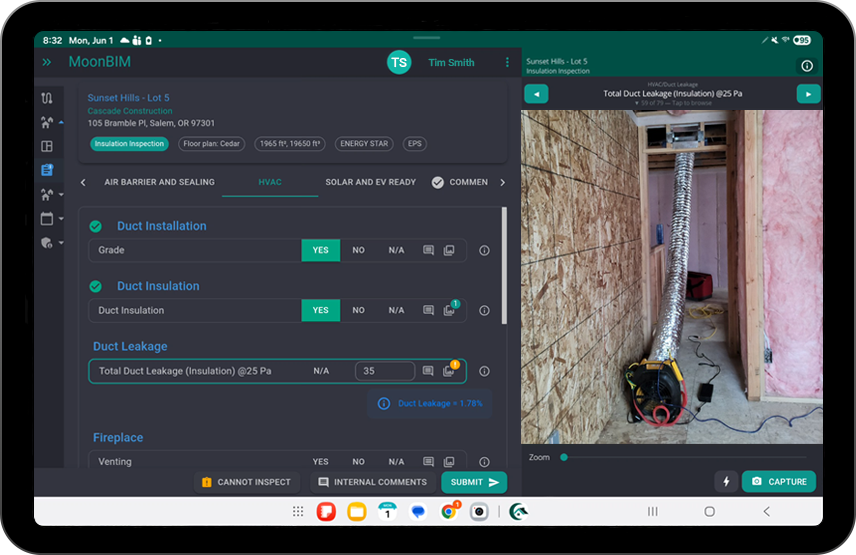
Task: Click Duct Leakage = 1.78% info note
Action: click(430, 403)
